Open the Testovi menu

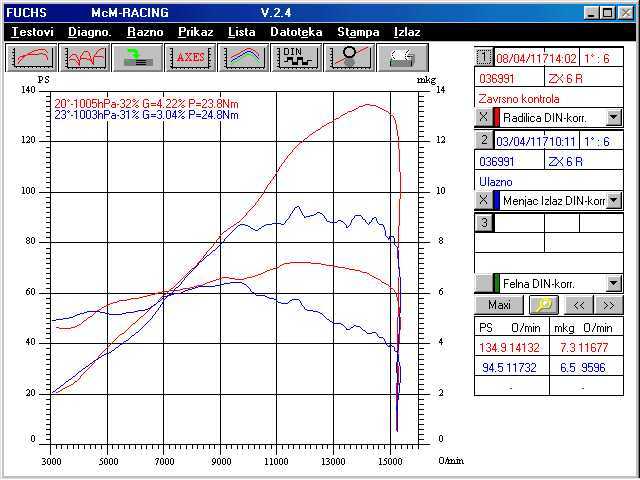pyautogui.click(x=34, y=32)
